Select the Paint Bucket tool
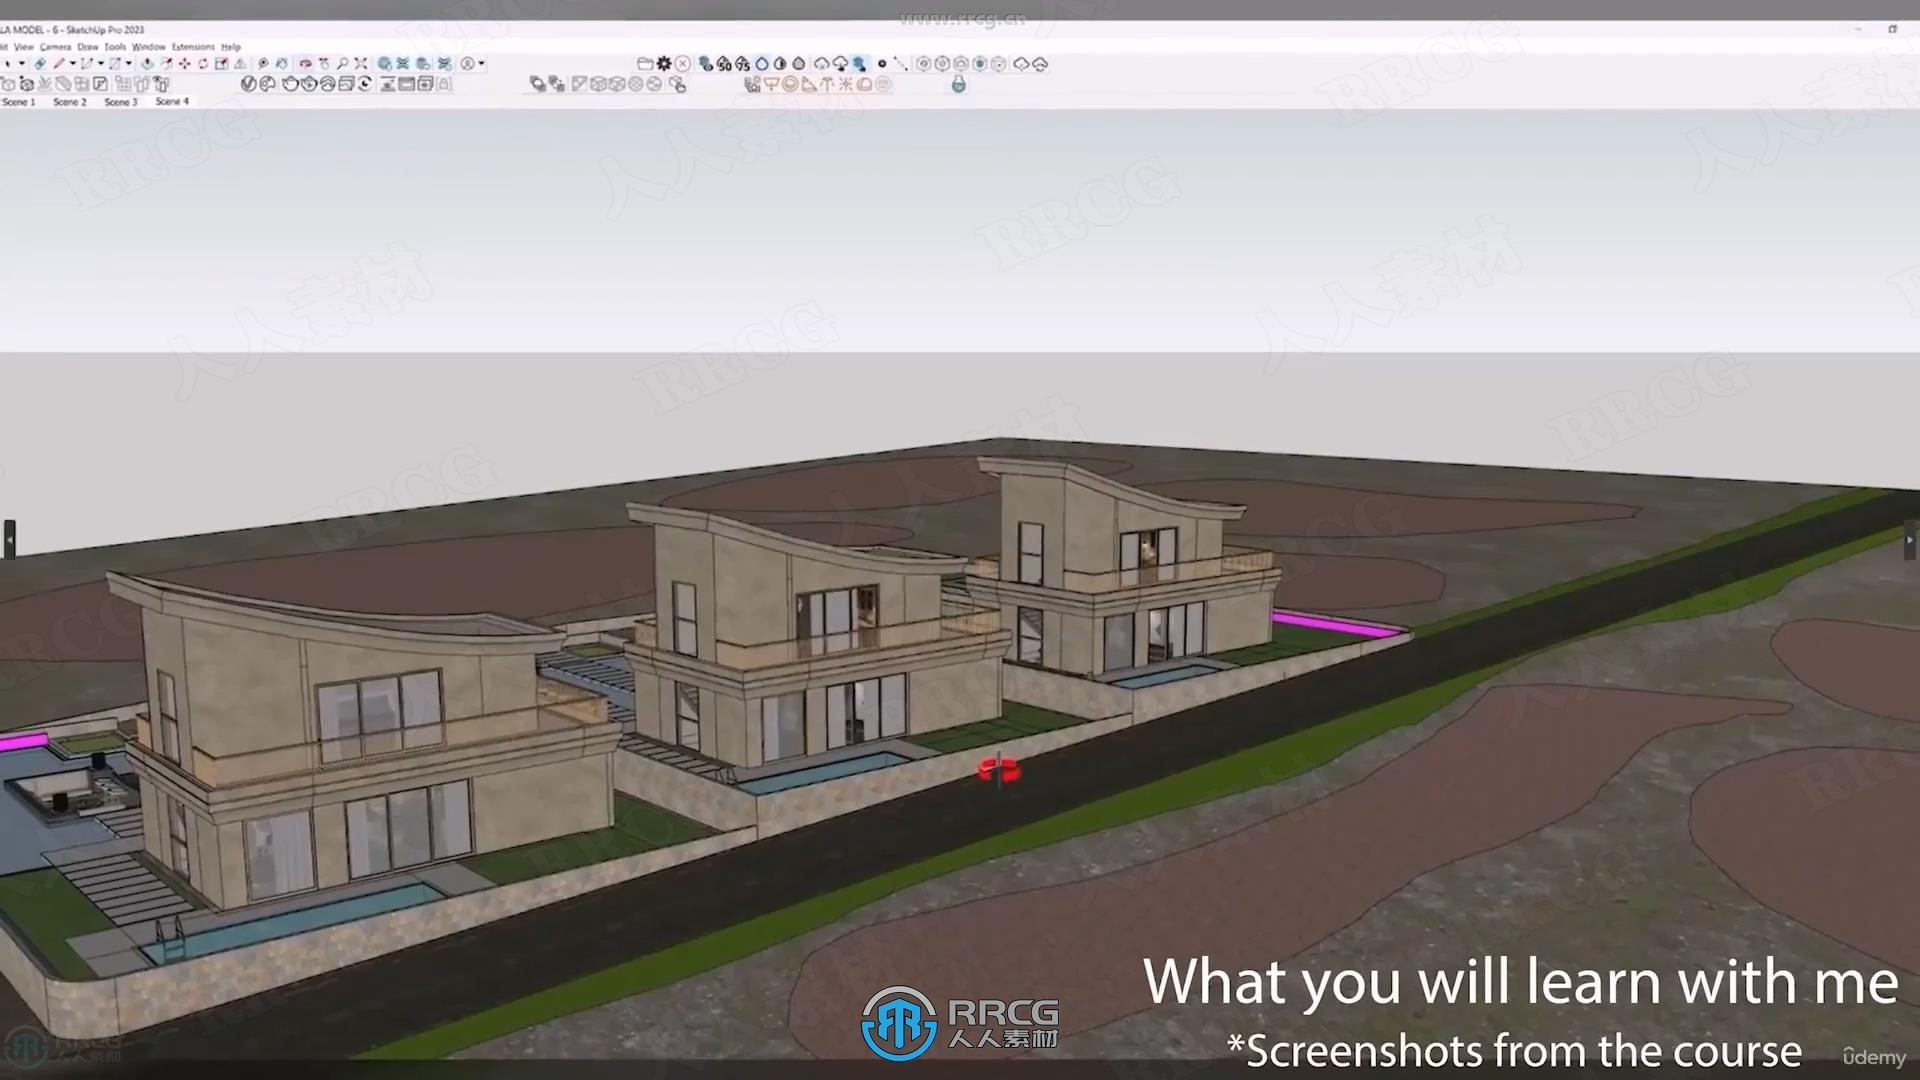The width and height of the screenshot is (1920, 1080). click(282, 63)
